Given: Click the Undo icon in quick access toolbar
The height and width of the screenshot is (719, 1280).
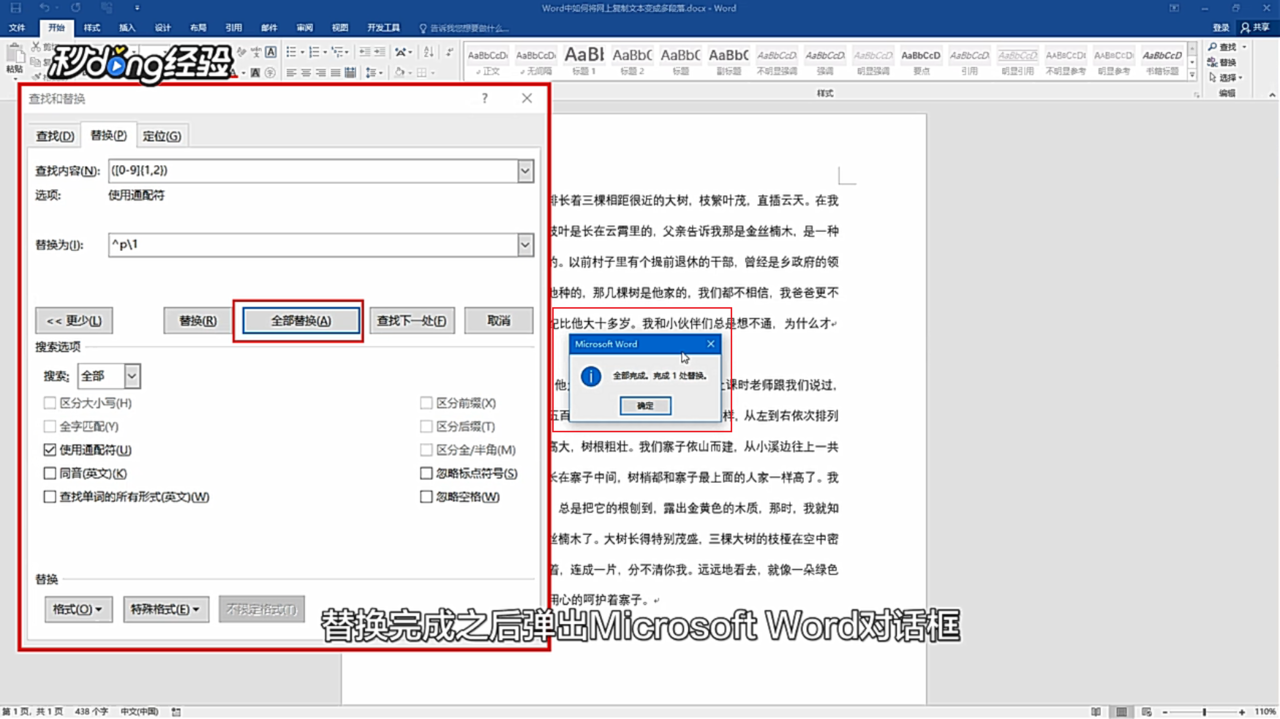Looking at the screenshot, I should (45, 8).
